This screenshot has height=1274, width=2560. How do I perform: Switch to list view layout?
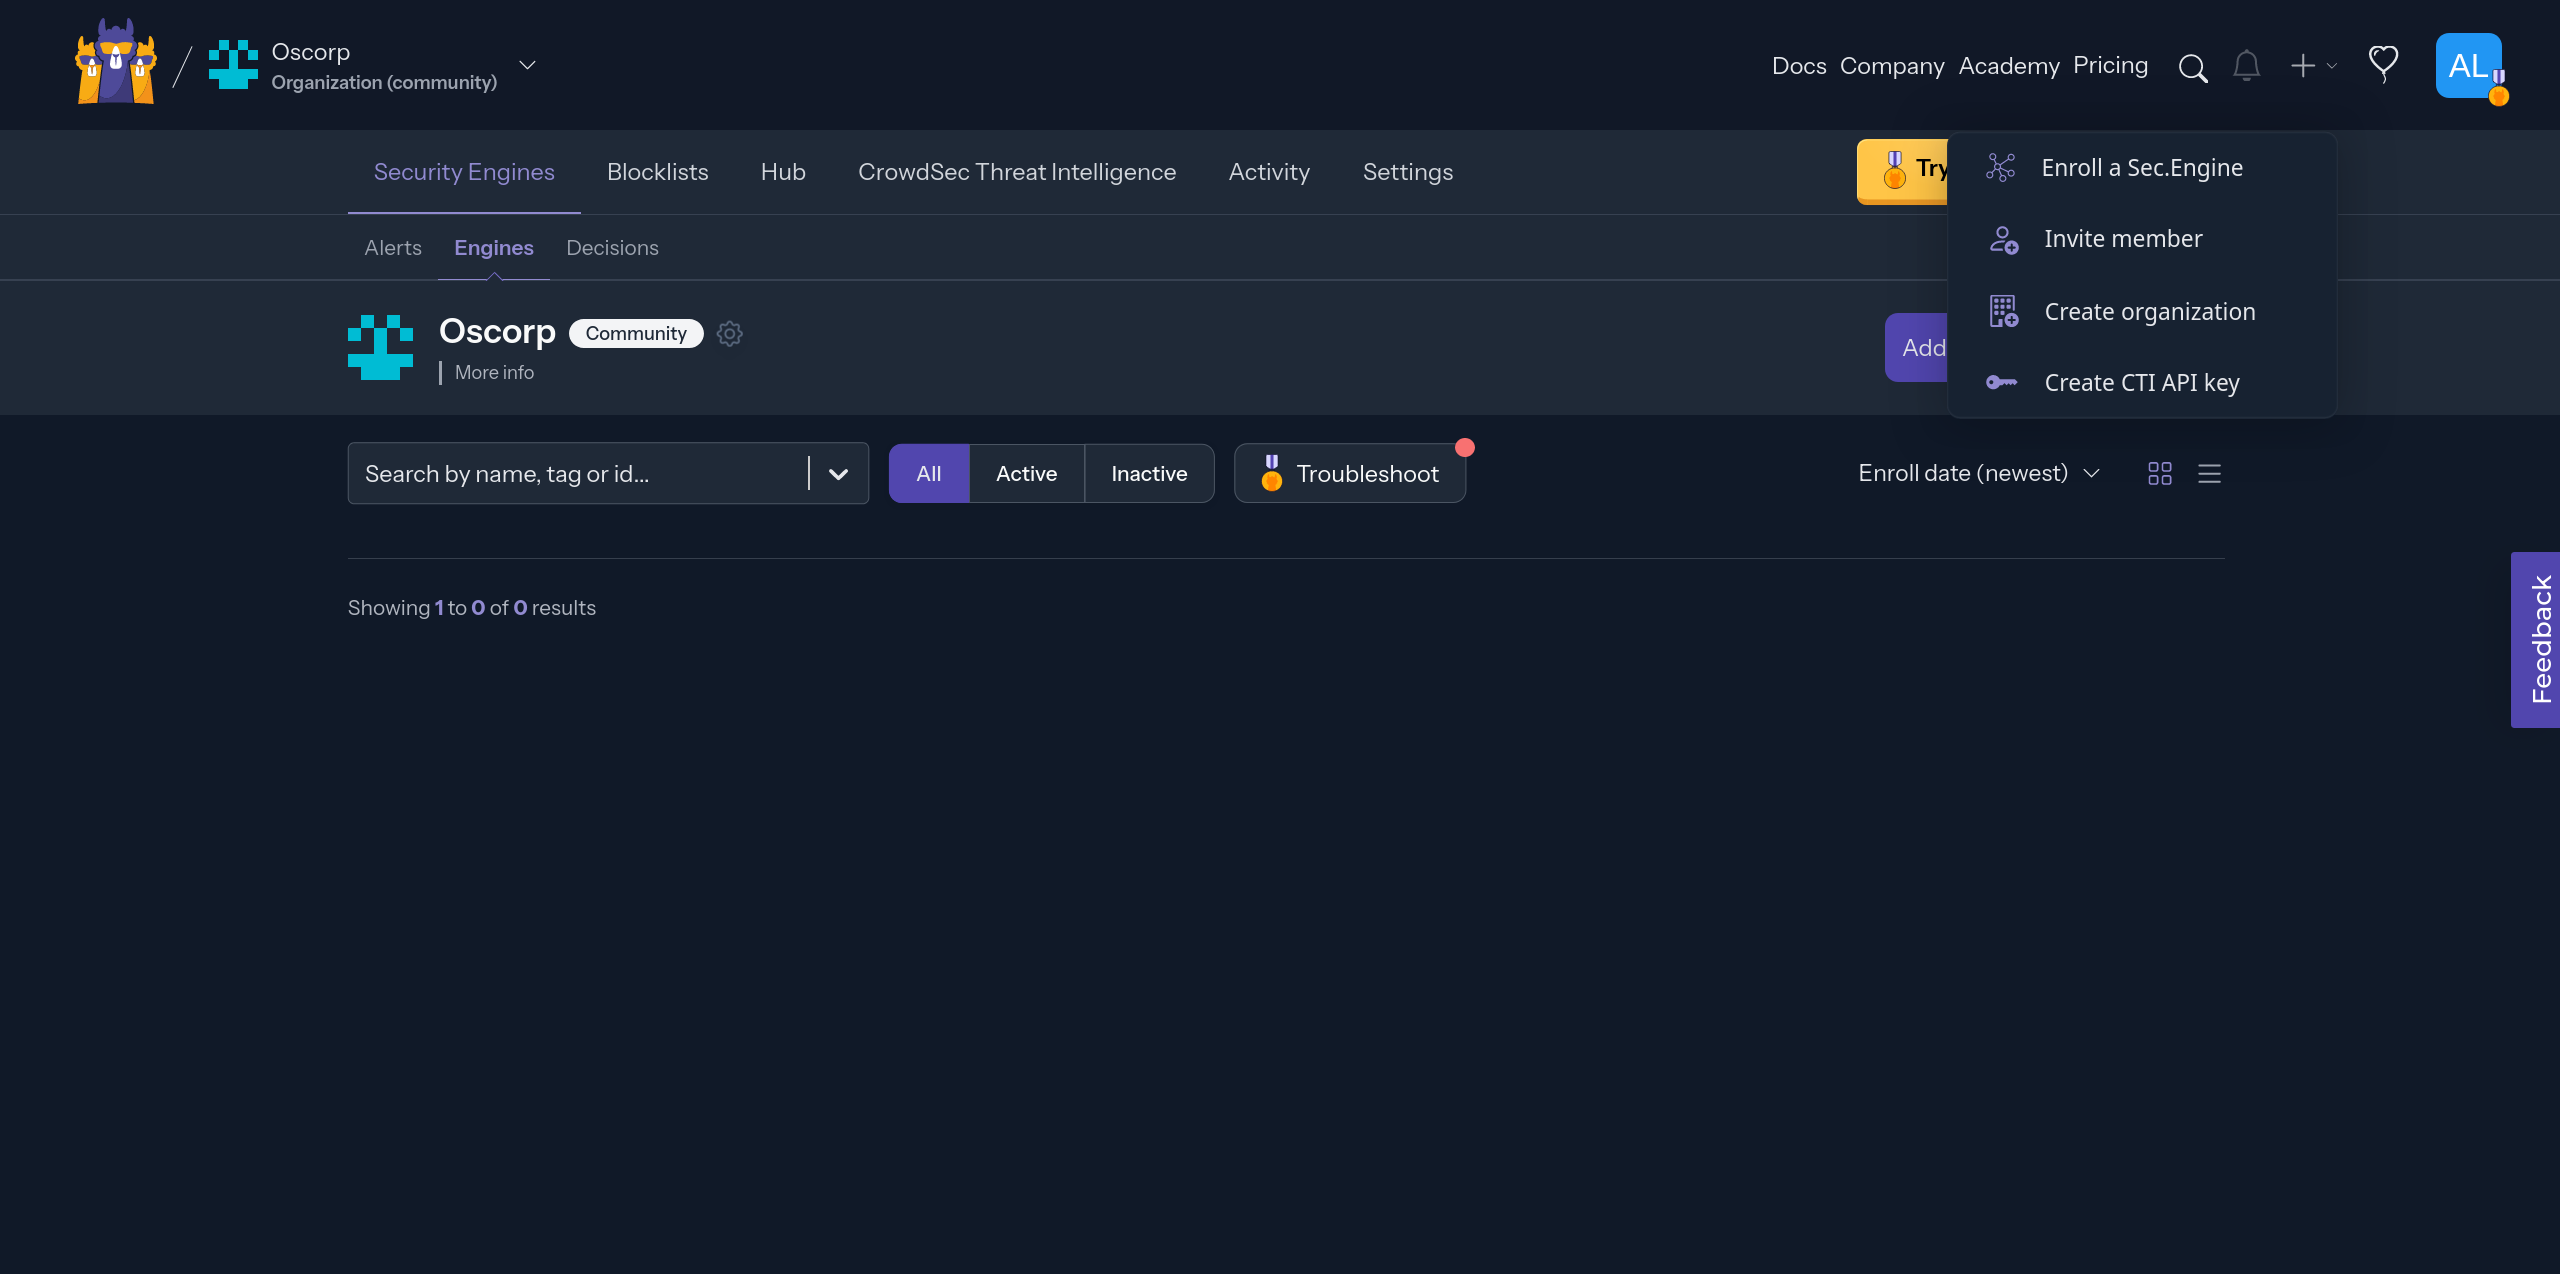[2210, 473]
